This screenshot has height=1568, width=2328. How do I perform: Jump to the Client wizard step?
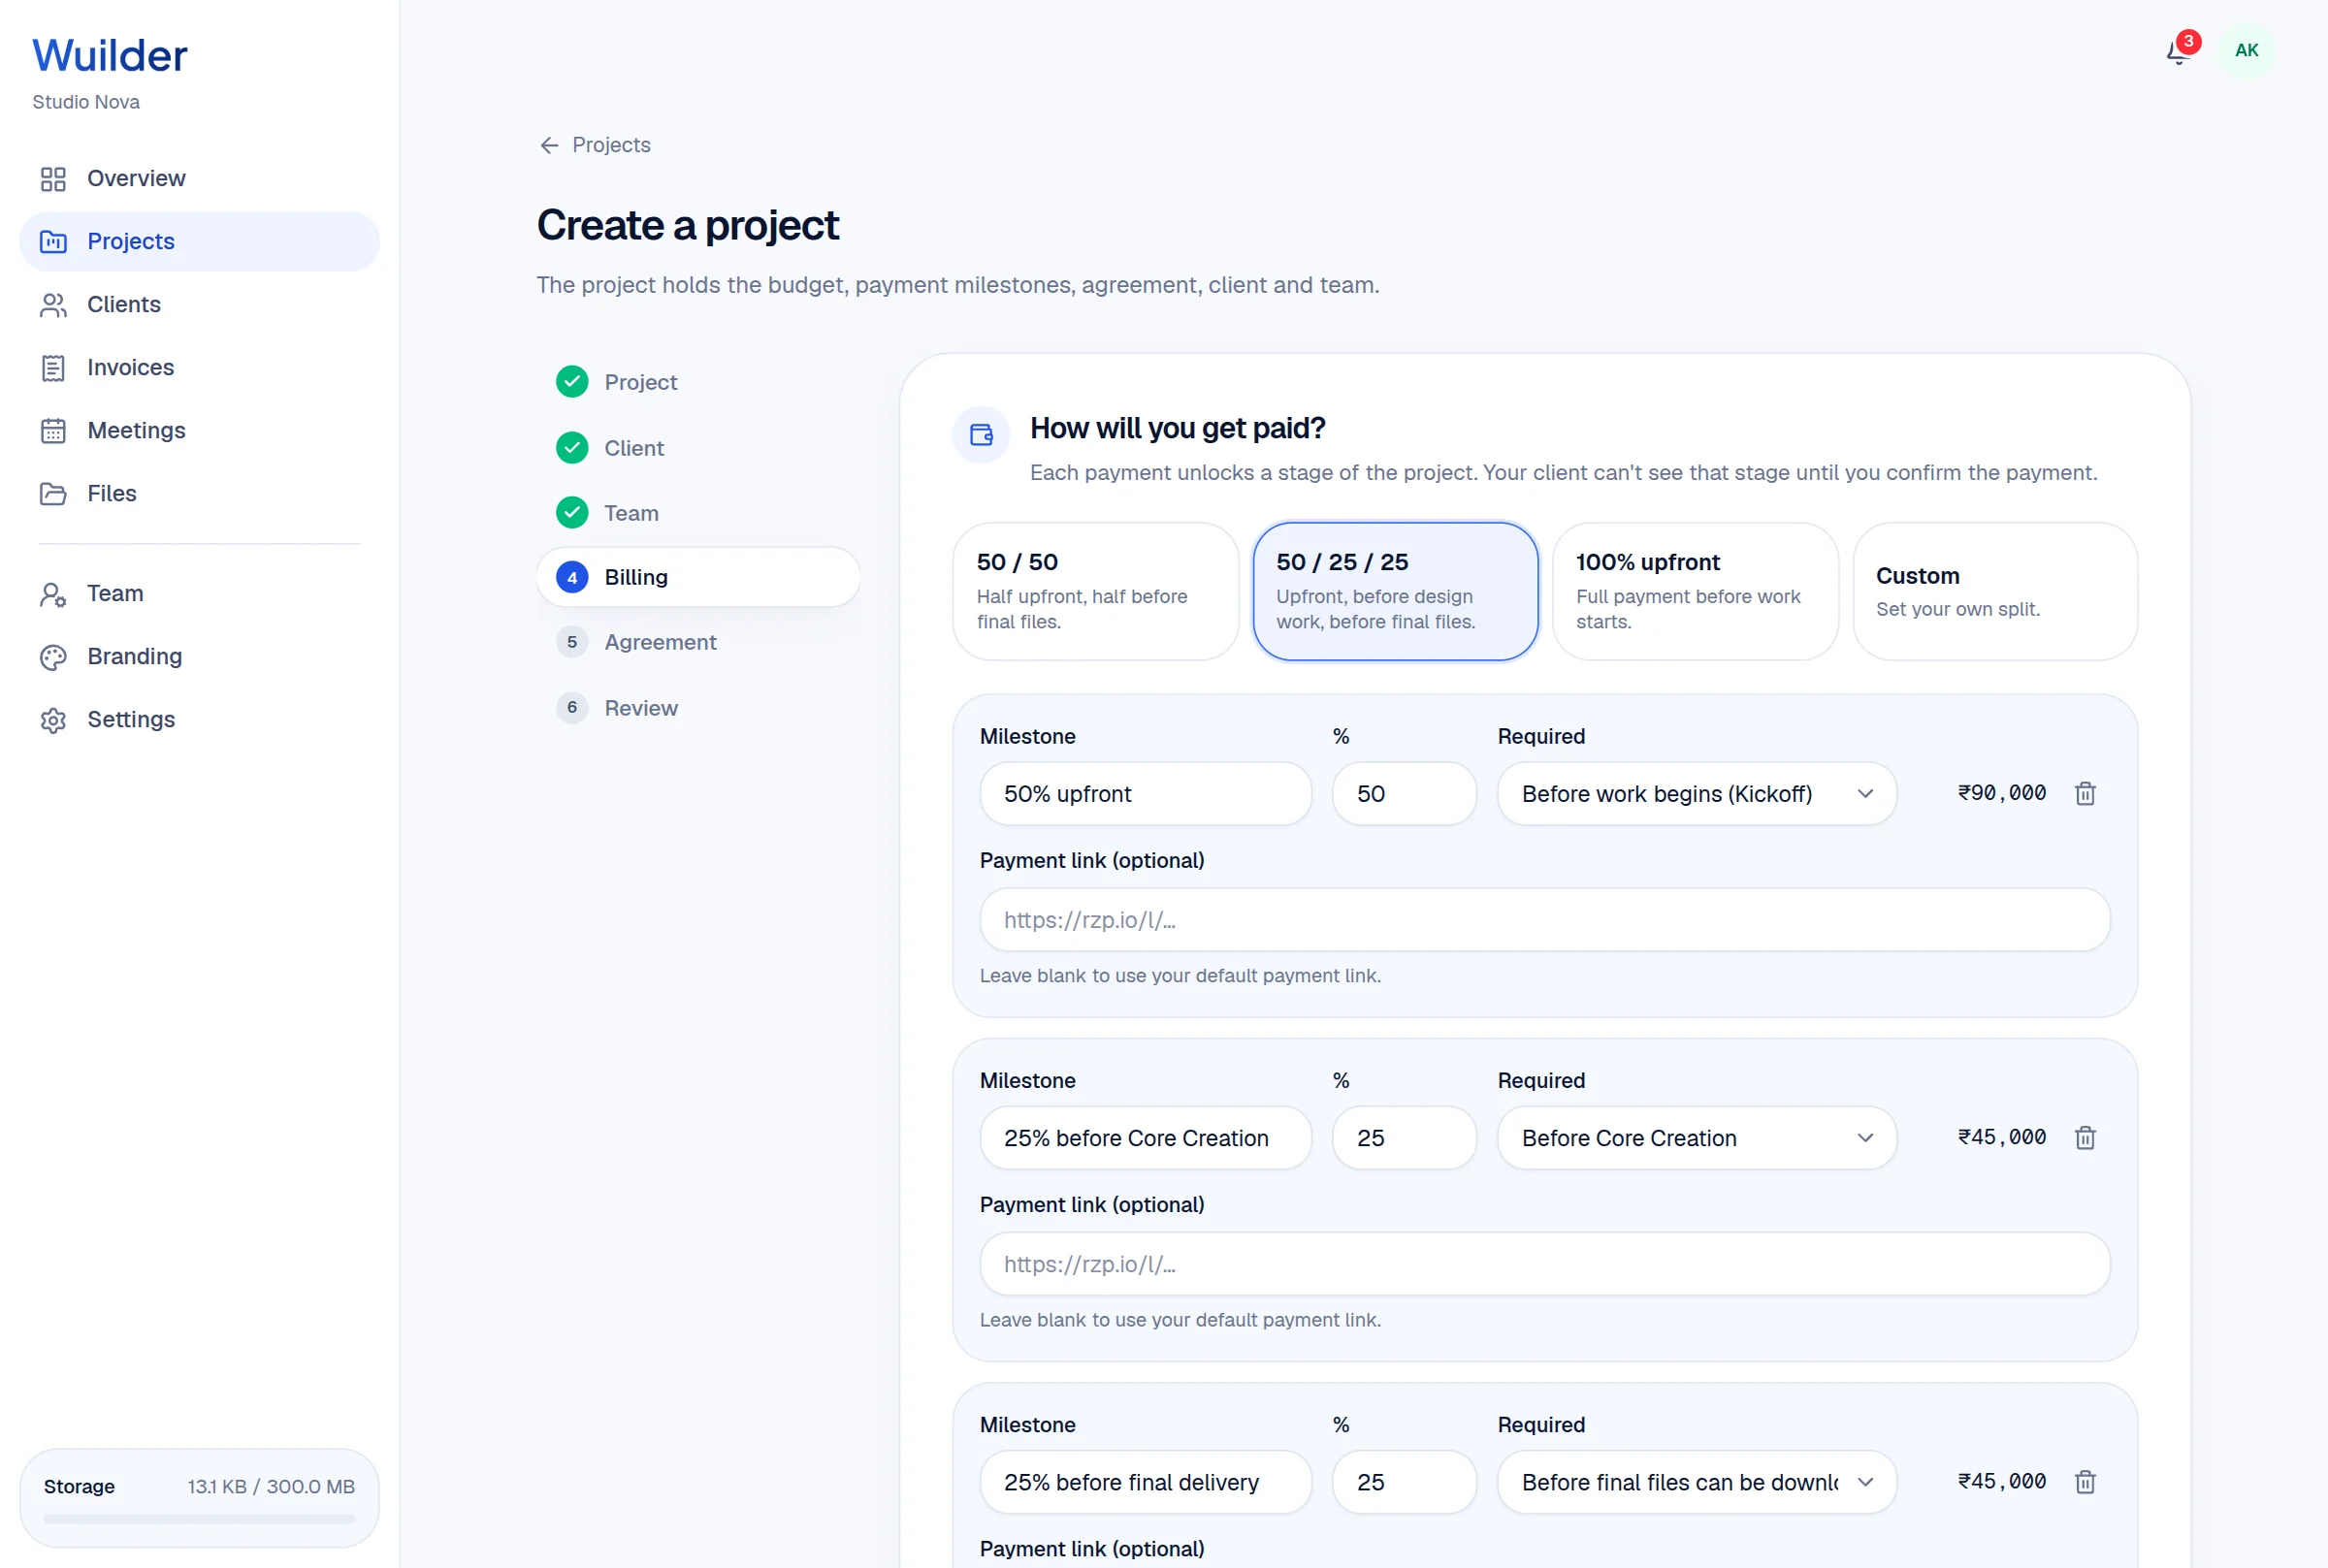pyautogui.click(x=698, y=448)
